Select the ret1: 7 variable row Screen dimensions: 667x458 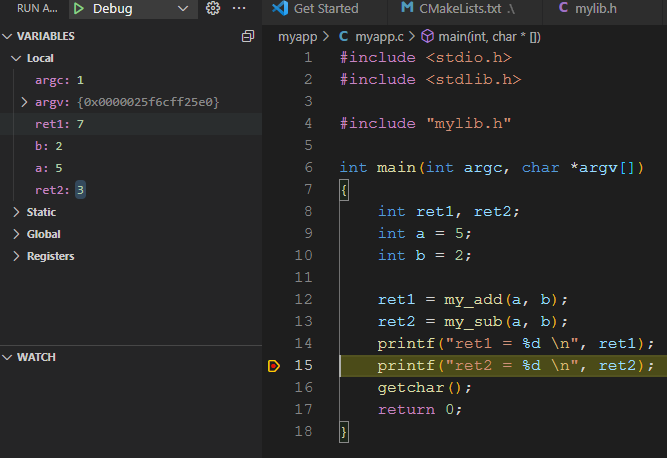point(131,124)
